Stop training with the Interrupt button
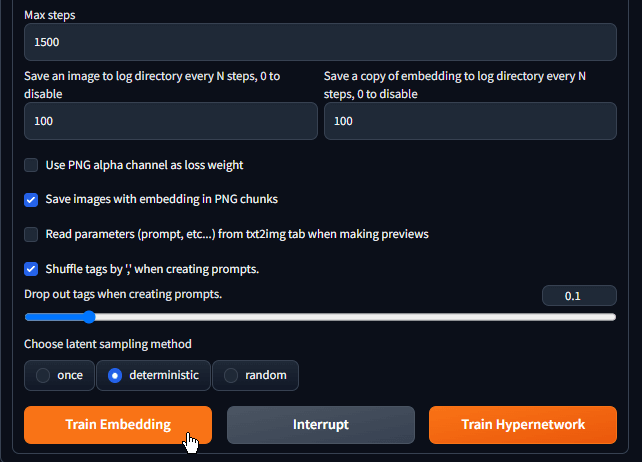The image size is (642, 462). (x=321, y=425)
